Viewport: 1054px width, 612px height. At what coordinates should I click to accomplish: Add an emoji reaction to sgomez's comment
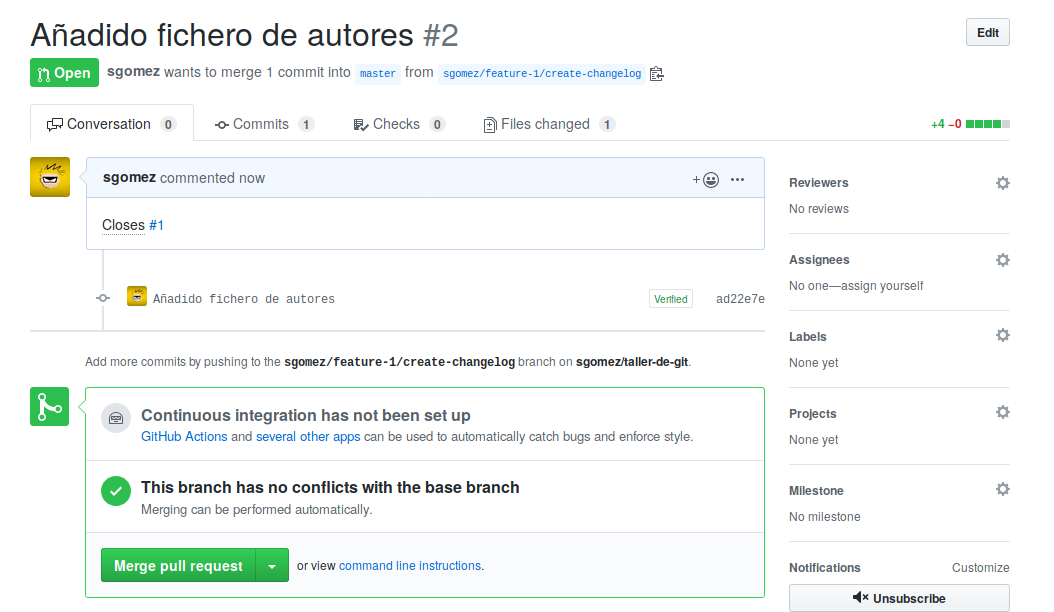(709, 180)
